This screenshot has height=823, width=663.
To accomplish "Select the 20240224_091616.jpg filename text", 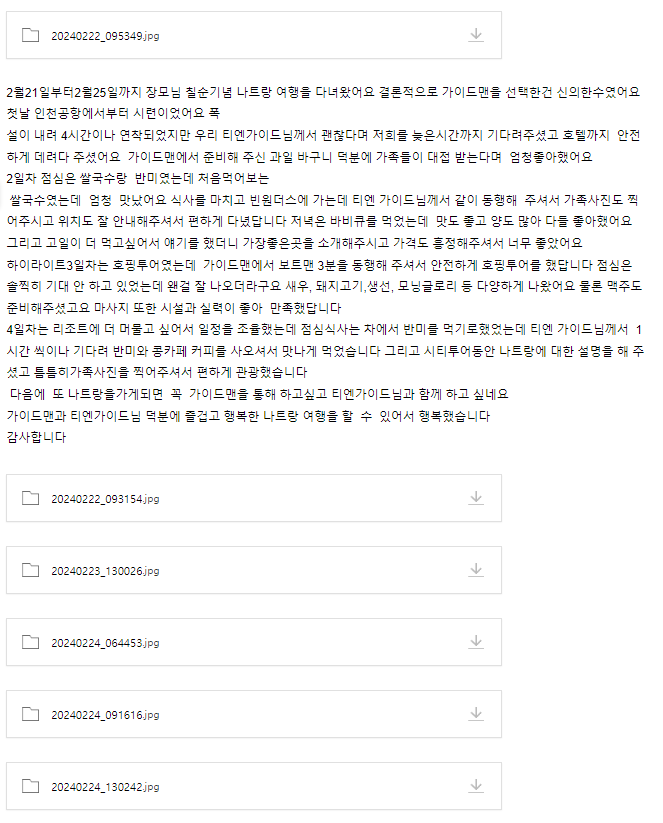I will pyautogui.click(x=105, y=715).
